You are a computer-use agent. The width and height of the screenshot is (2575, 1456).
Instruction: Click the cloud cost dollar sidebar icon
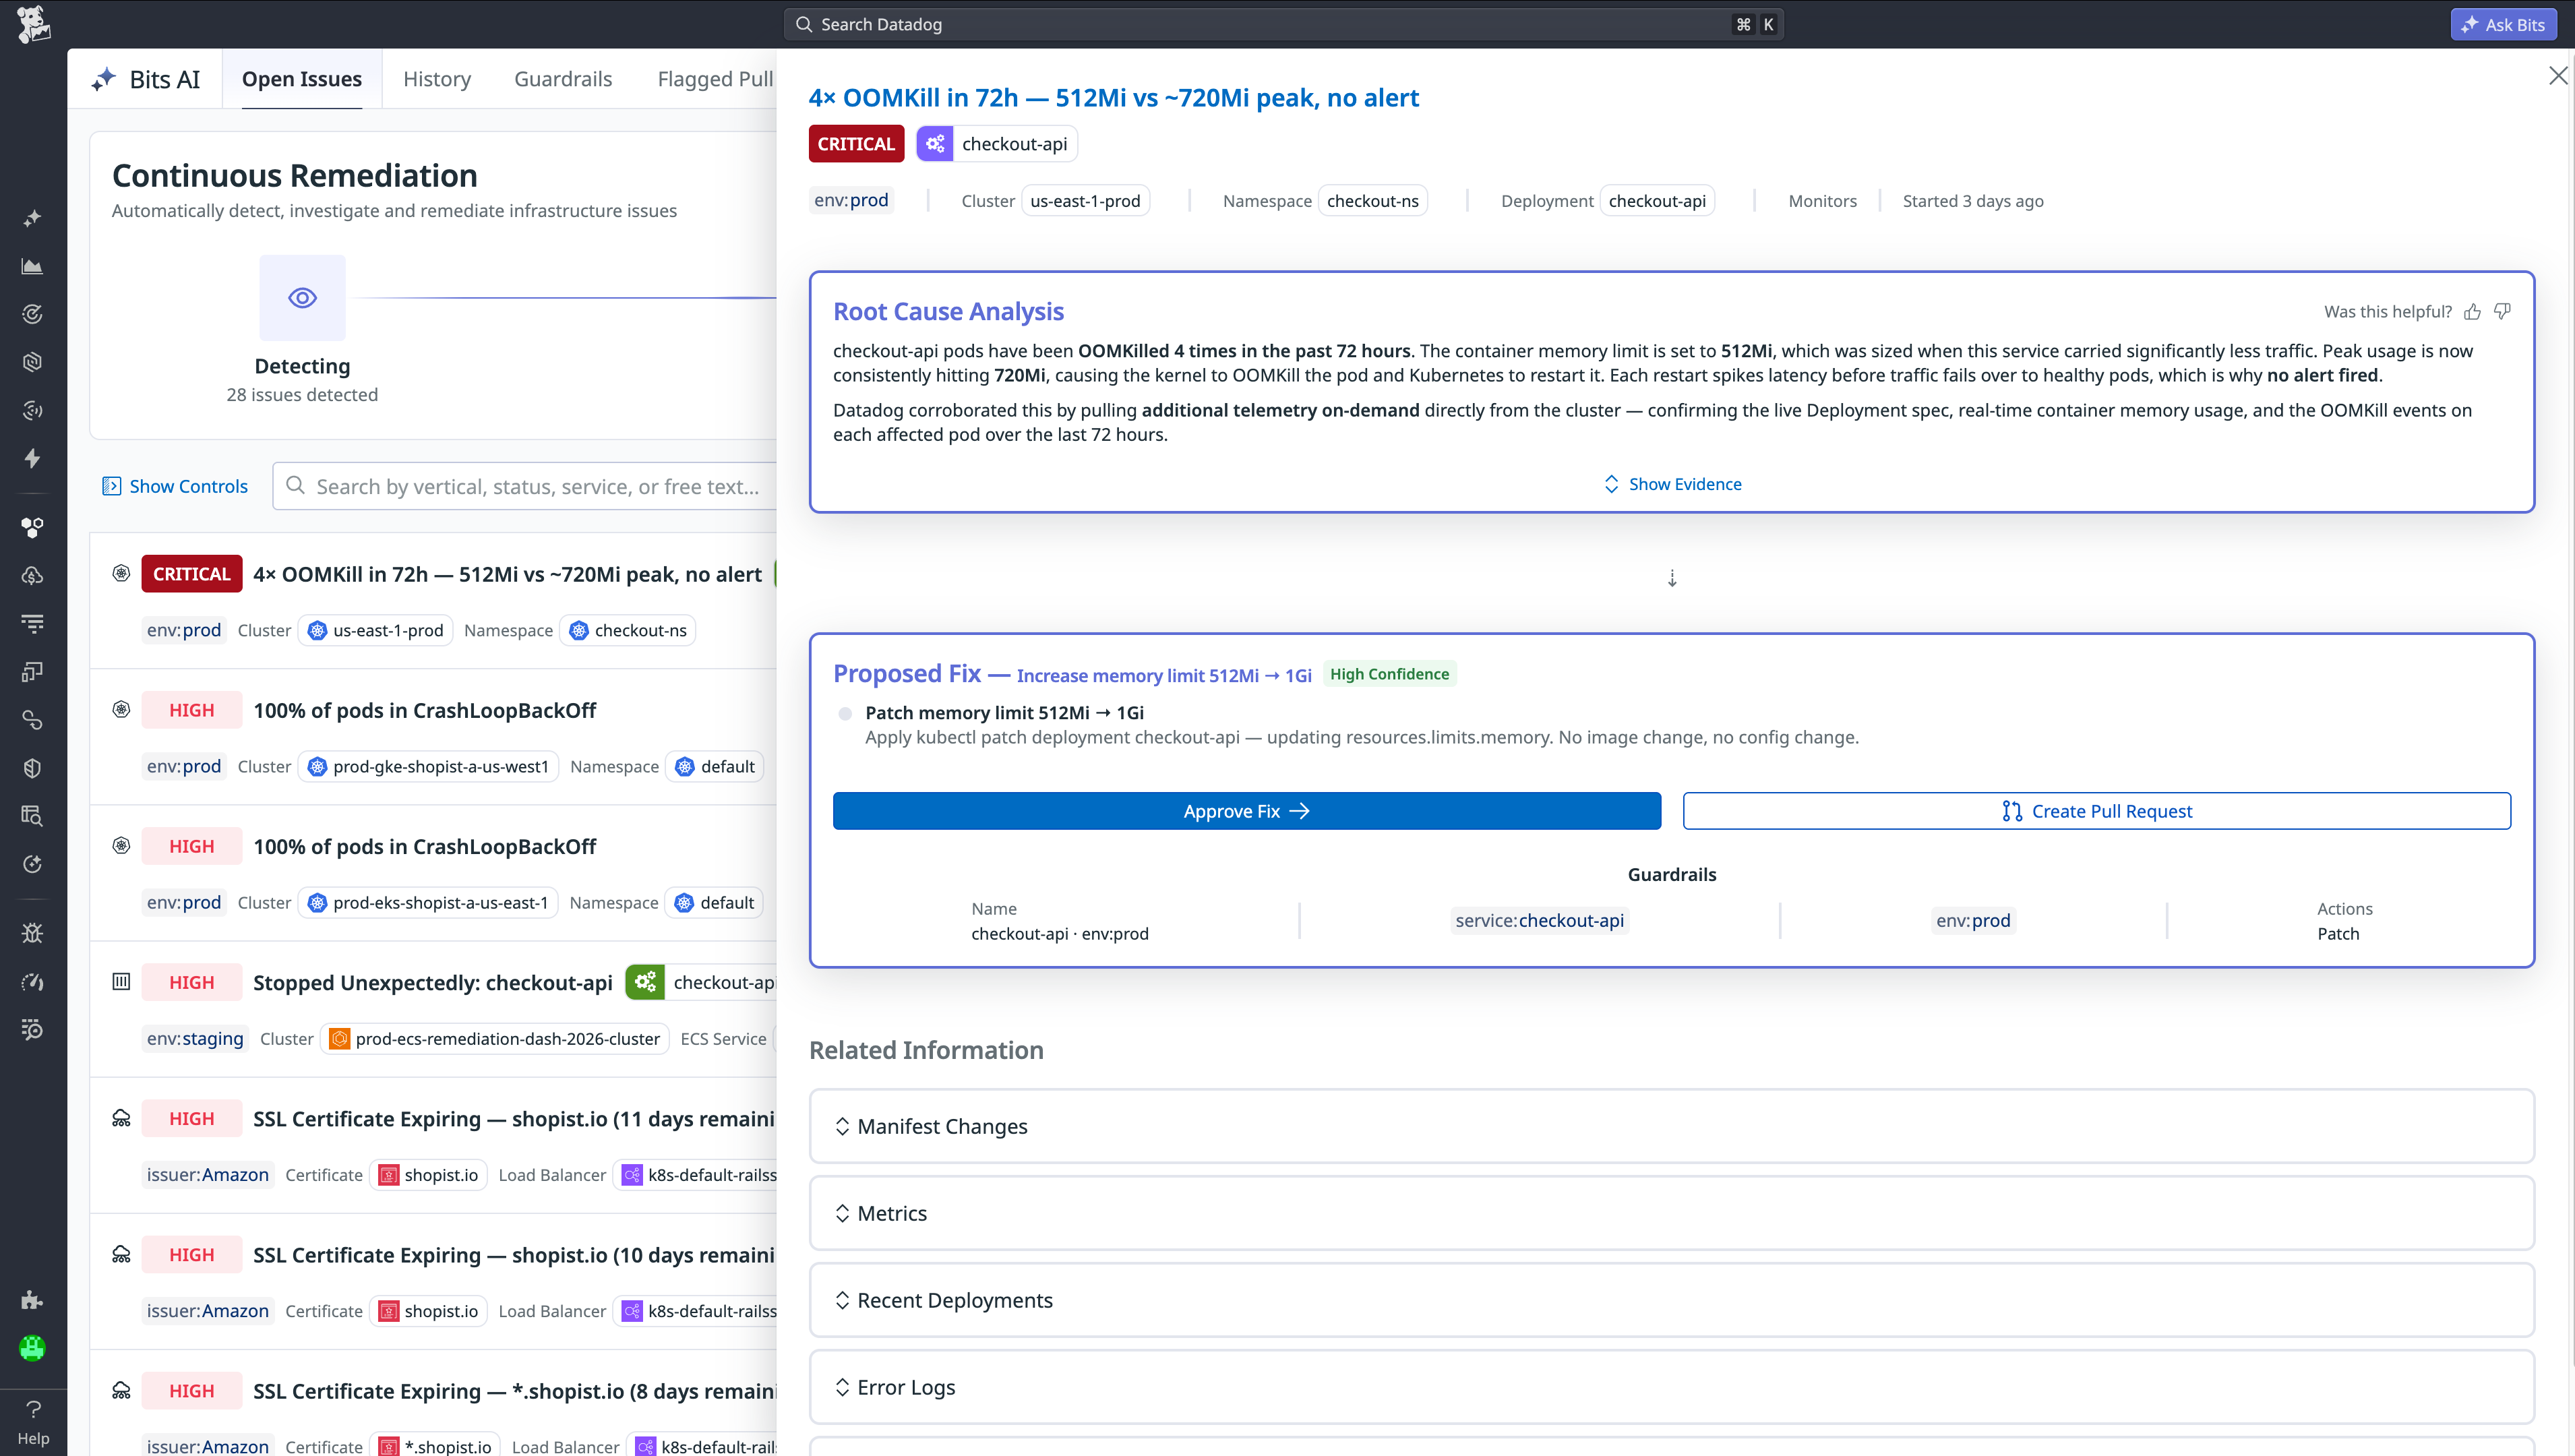click(32, 575)
